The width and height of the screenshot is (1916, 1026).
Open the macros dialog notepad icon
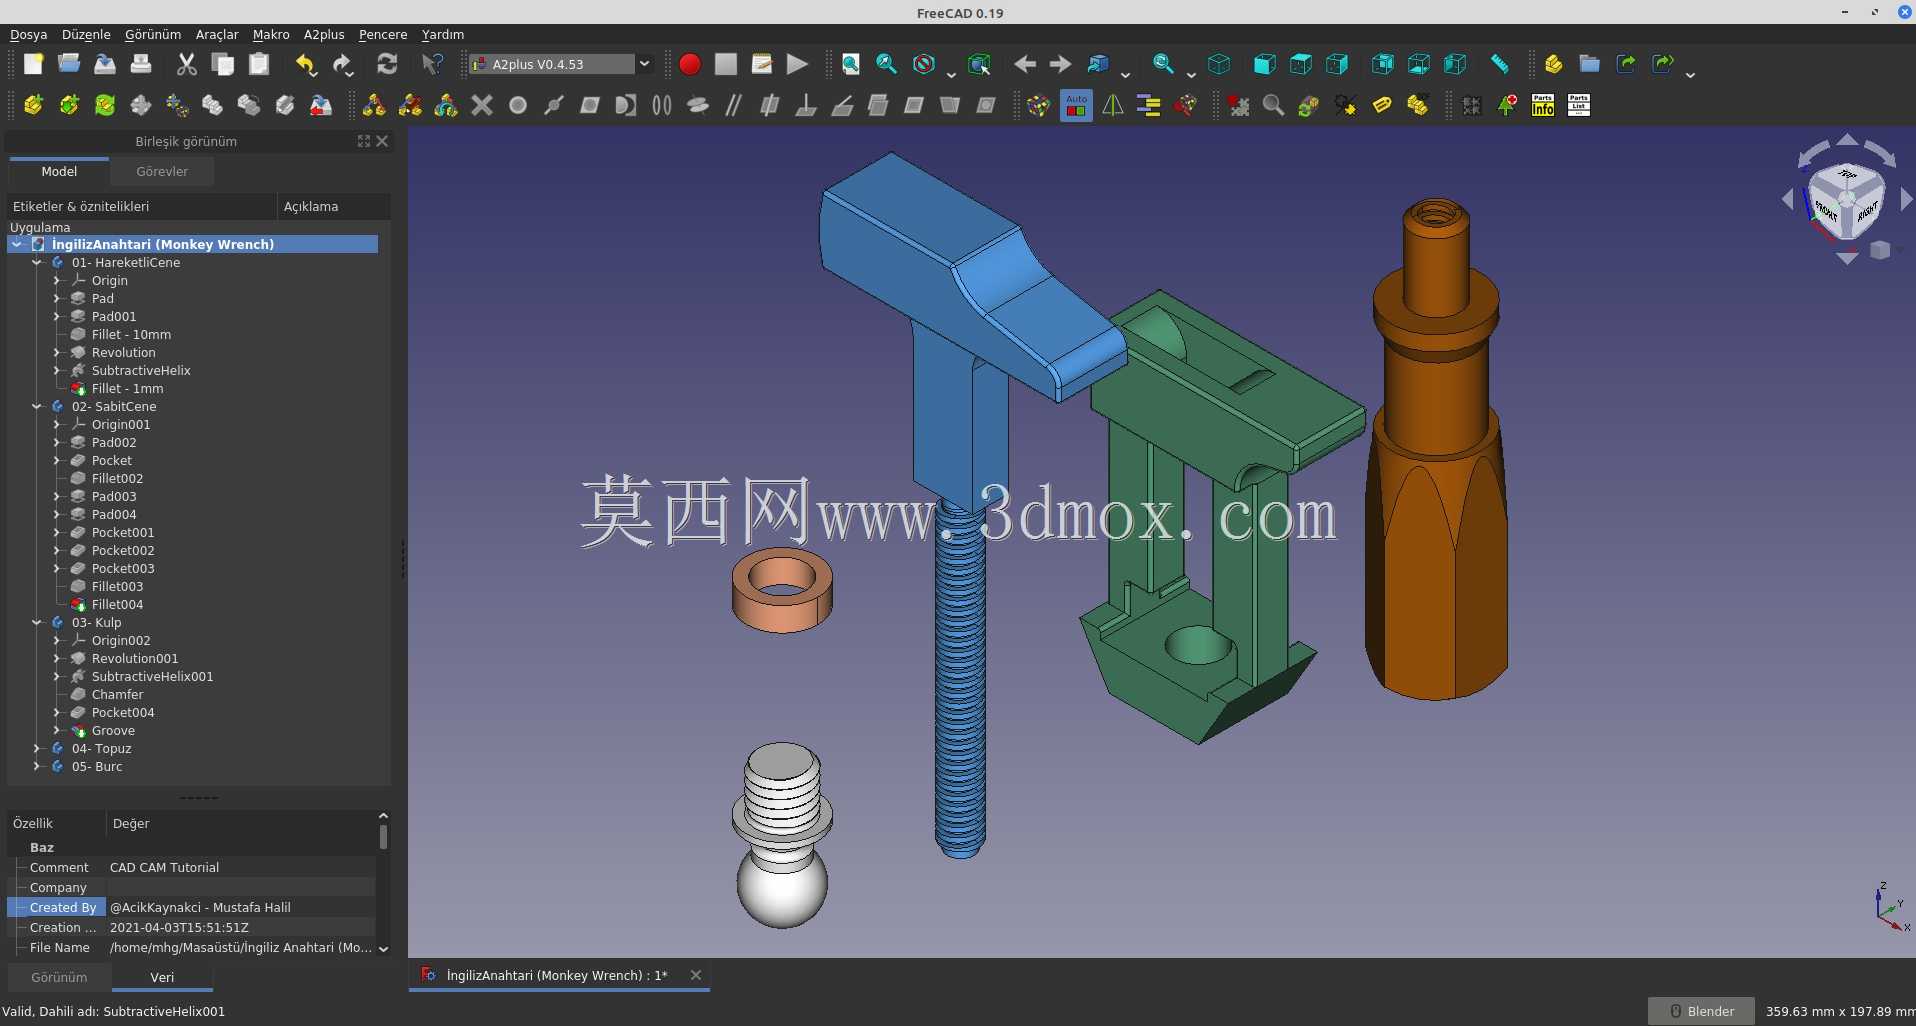click(x=762, y=64)
